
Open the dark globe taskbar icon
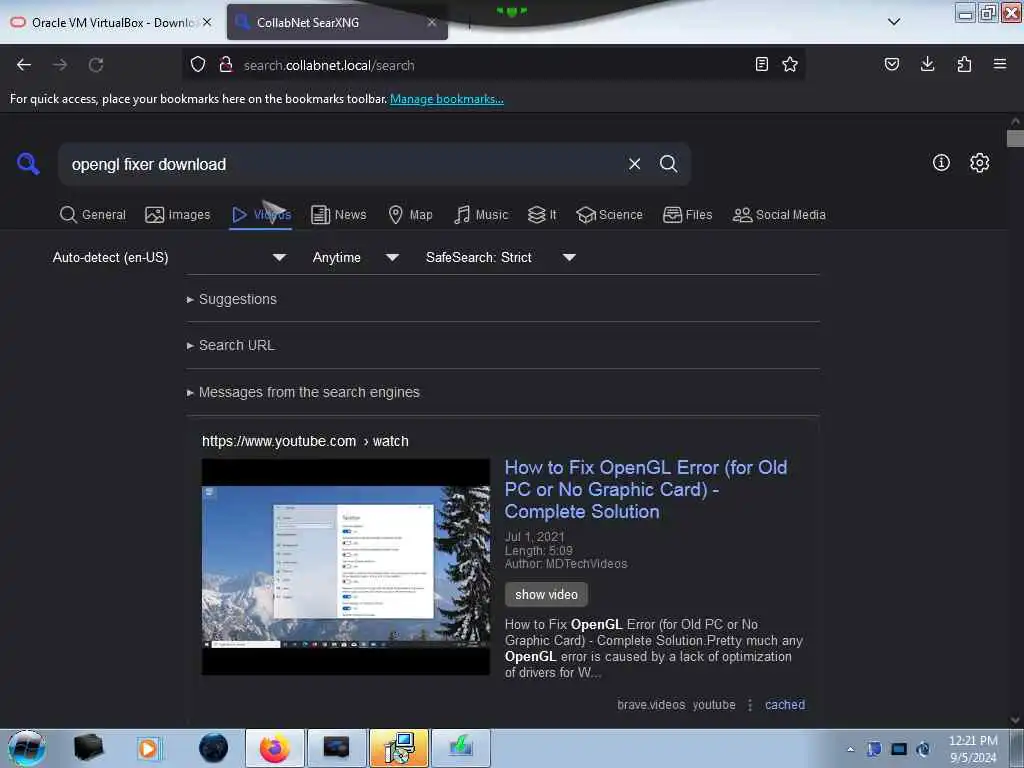[x=214, y=748]
